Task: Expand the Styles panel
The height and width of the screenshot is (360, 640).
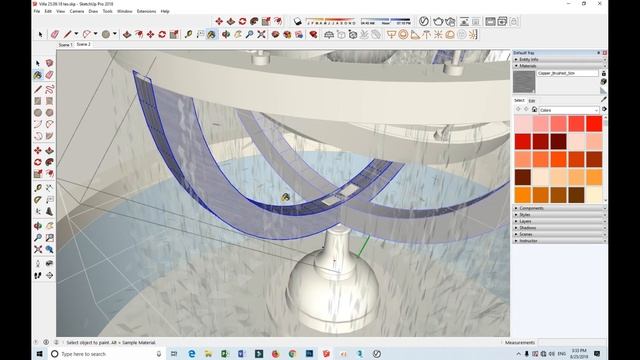Action: click(559, 215)
